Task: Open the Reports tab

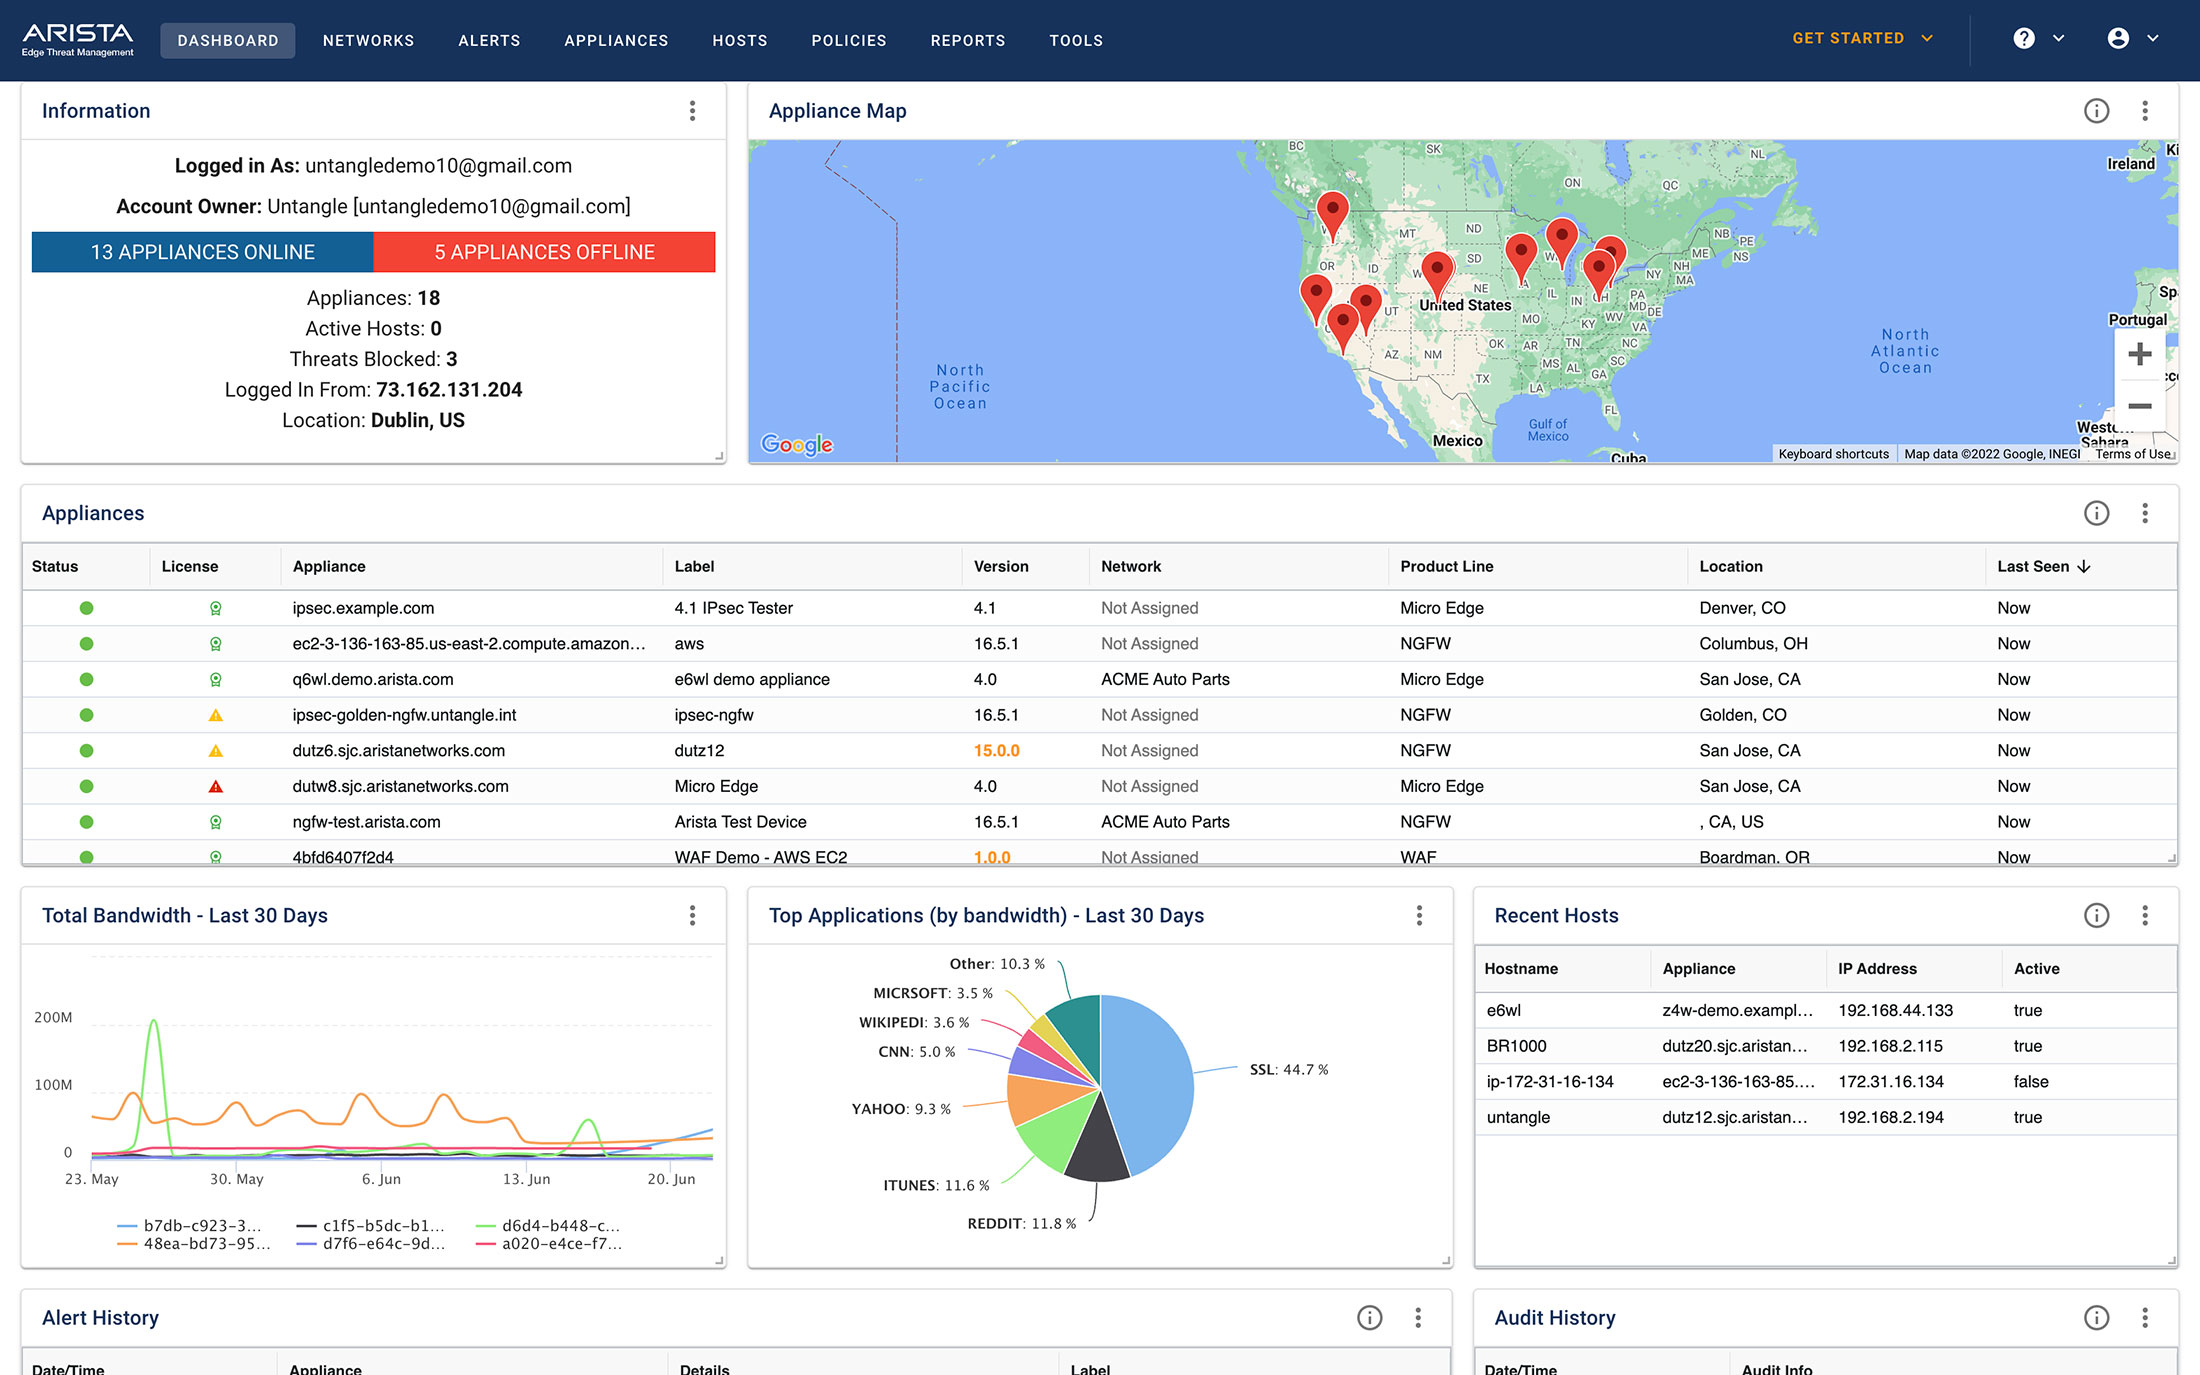Action: 968,40
